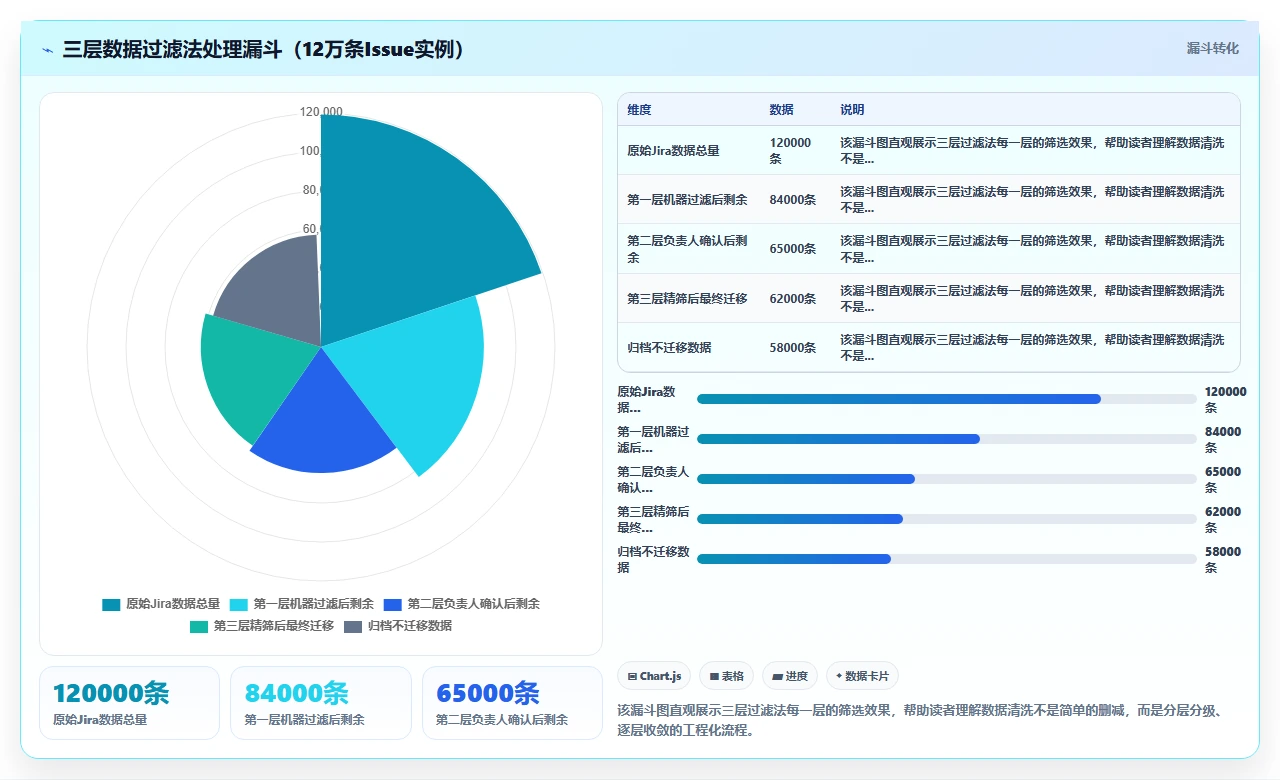
Task: Open the 84000条 第一层机器过滤后剩余 stat card
Action: pos(321,703)
